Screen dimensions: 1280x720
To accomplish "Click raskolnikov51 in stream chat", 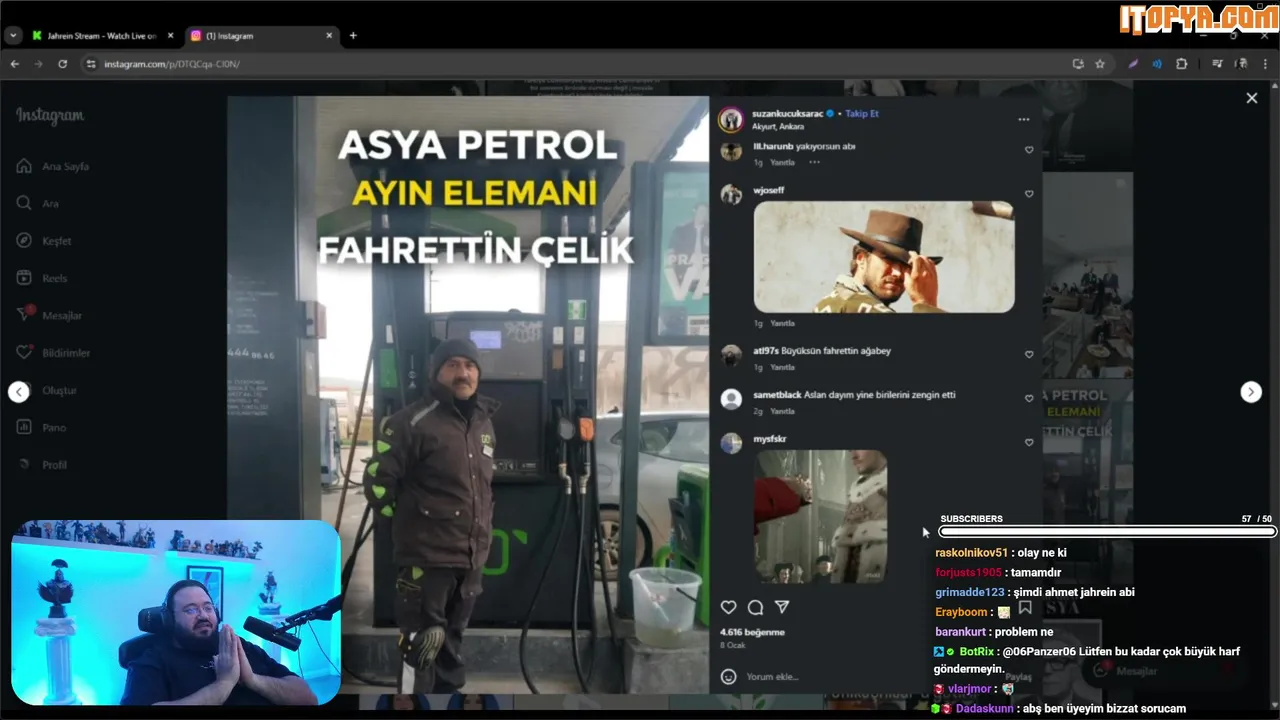I will pyautogui.click(x=971, y=553).
